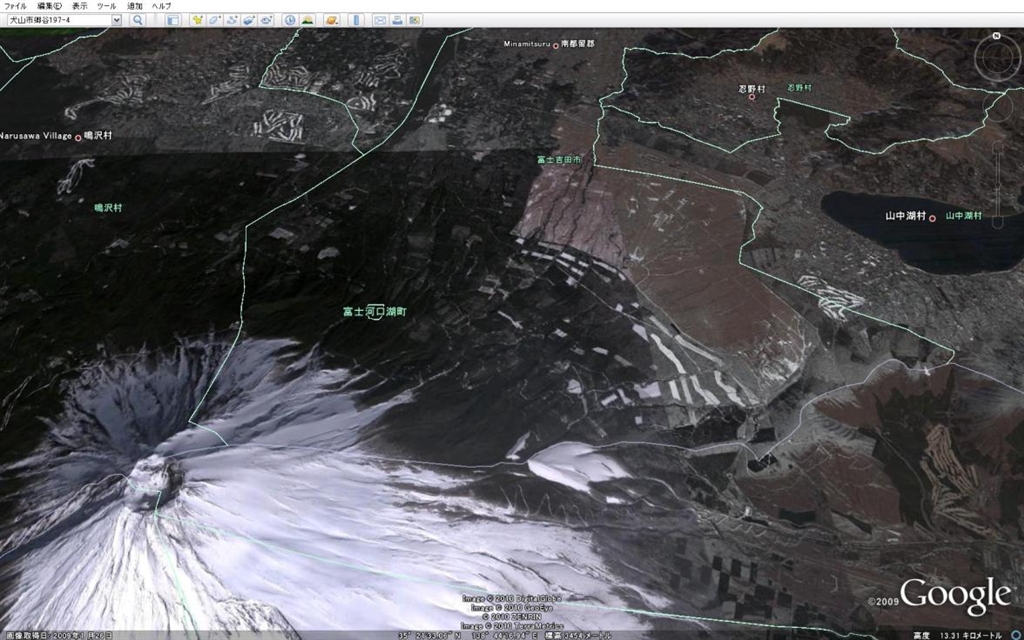The height and width of the screenshot is (640, 1024).
Task: Expand the search history dropdown arrow
Action: click(x=117, y=20)
